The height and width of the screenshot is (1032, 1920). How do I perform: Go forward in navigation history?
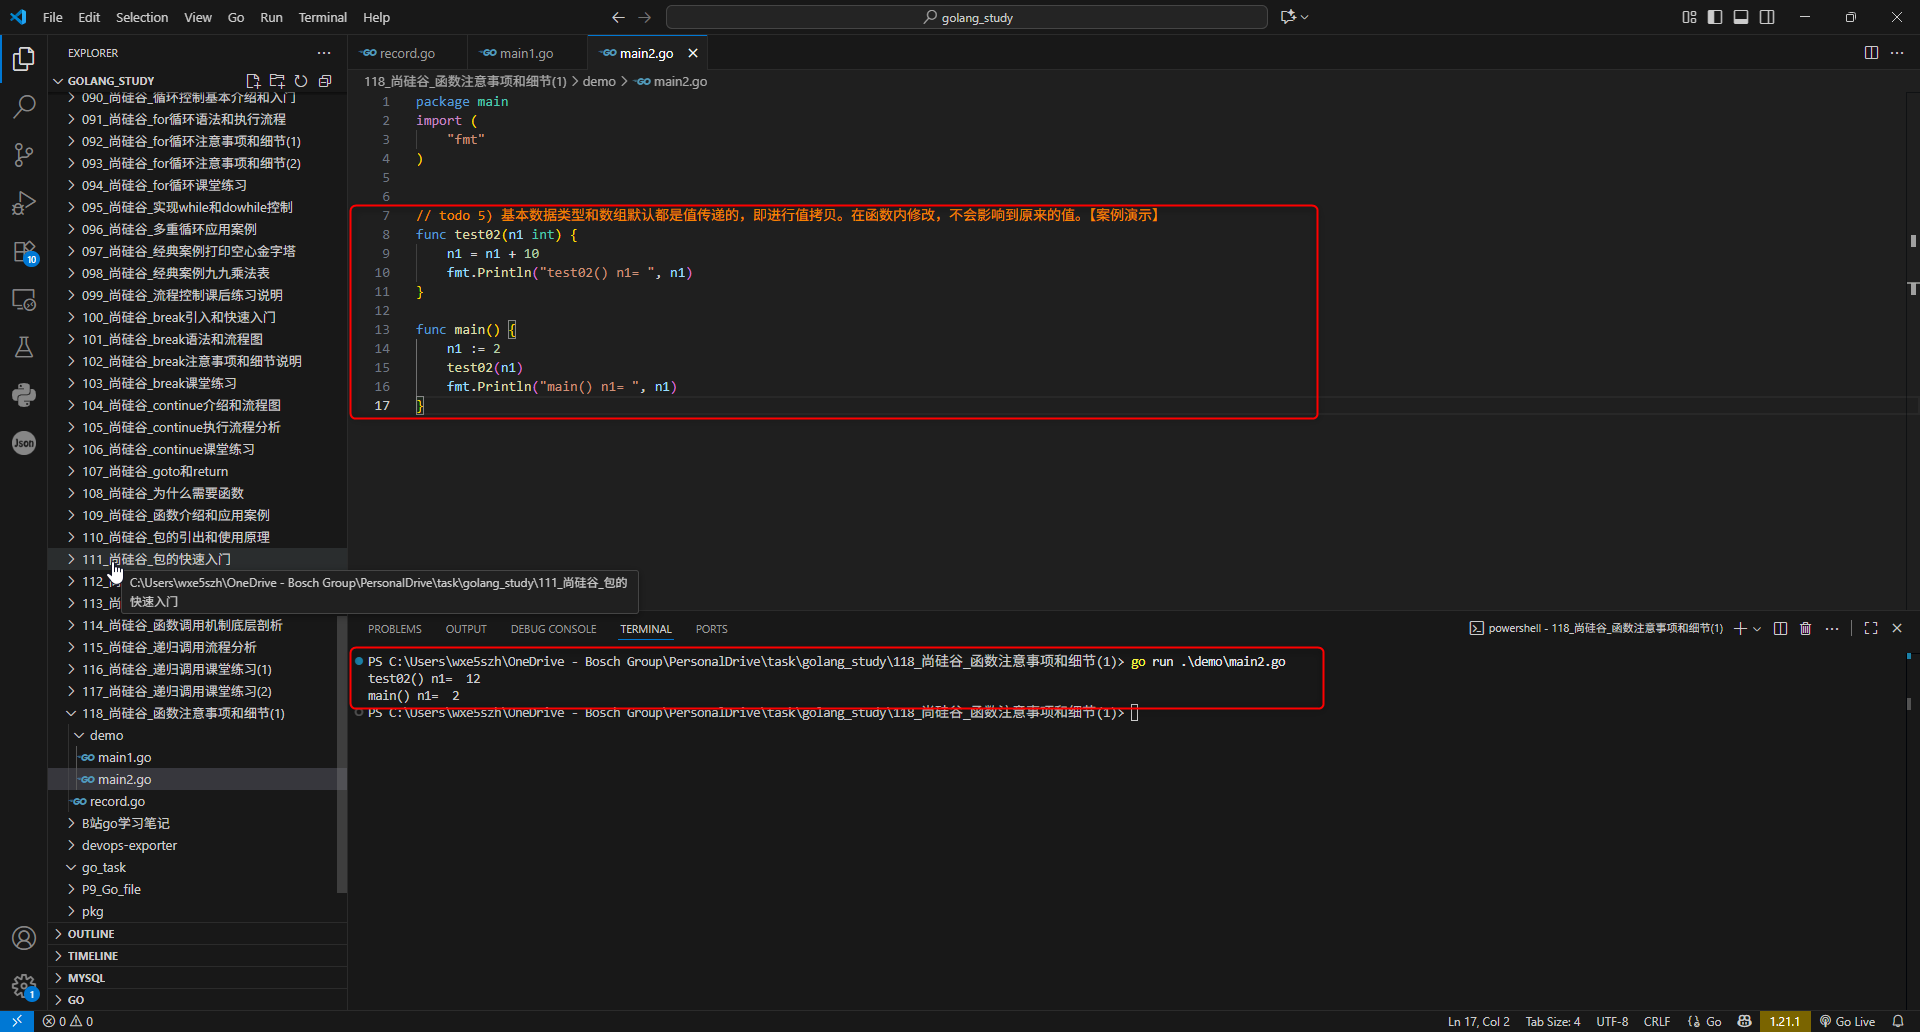[645, 17]
